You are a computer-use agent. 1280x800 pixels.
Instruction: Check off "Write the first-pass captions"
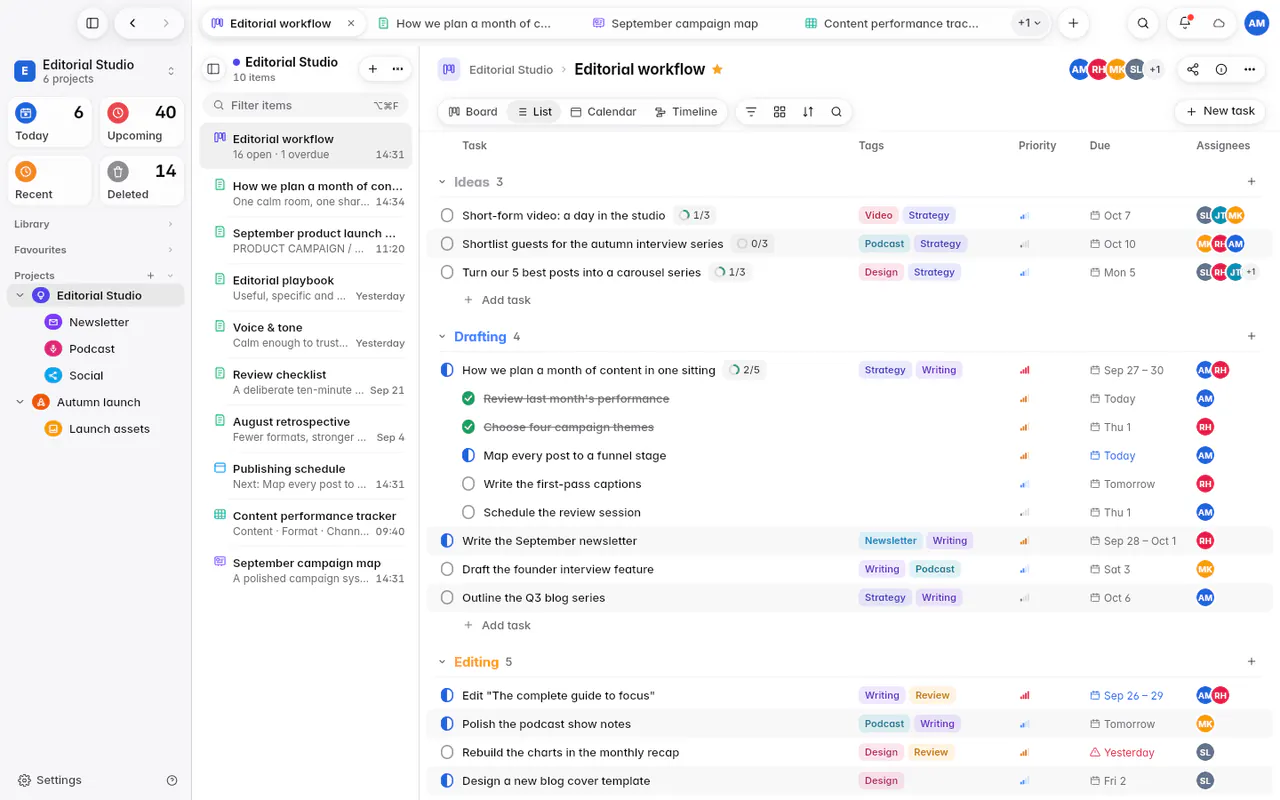(468, 484)
